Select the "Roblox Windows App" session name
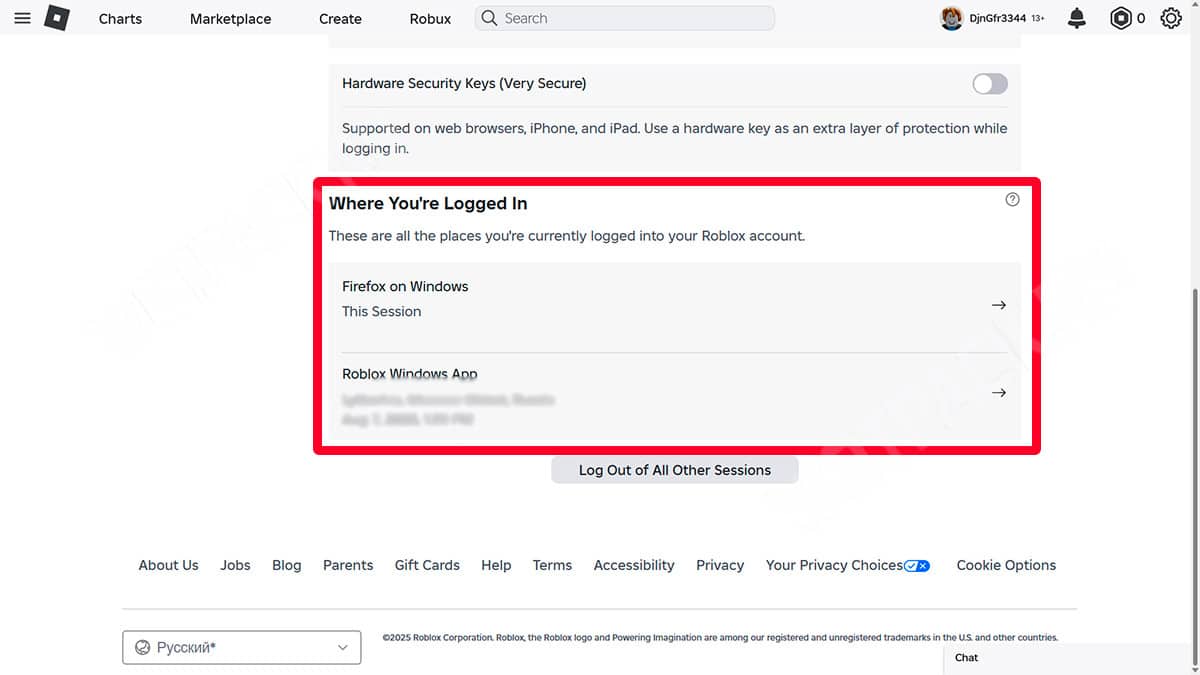 (x=410, y=374)
